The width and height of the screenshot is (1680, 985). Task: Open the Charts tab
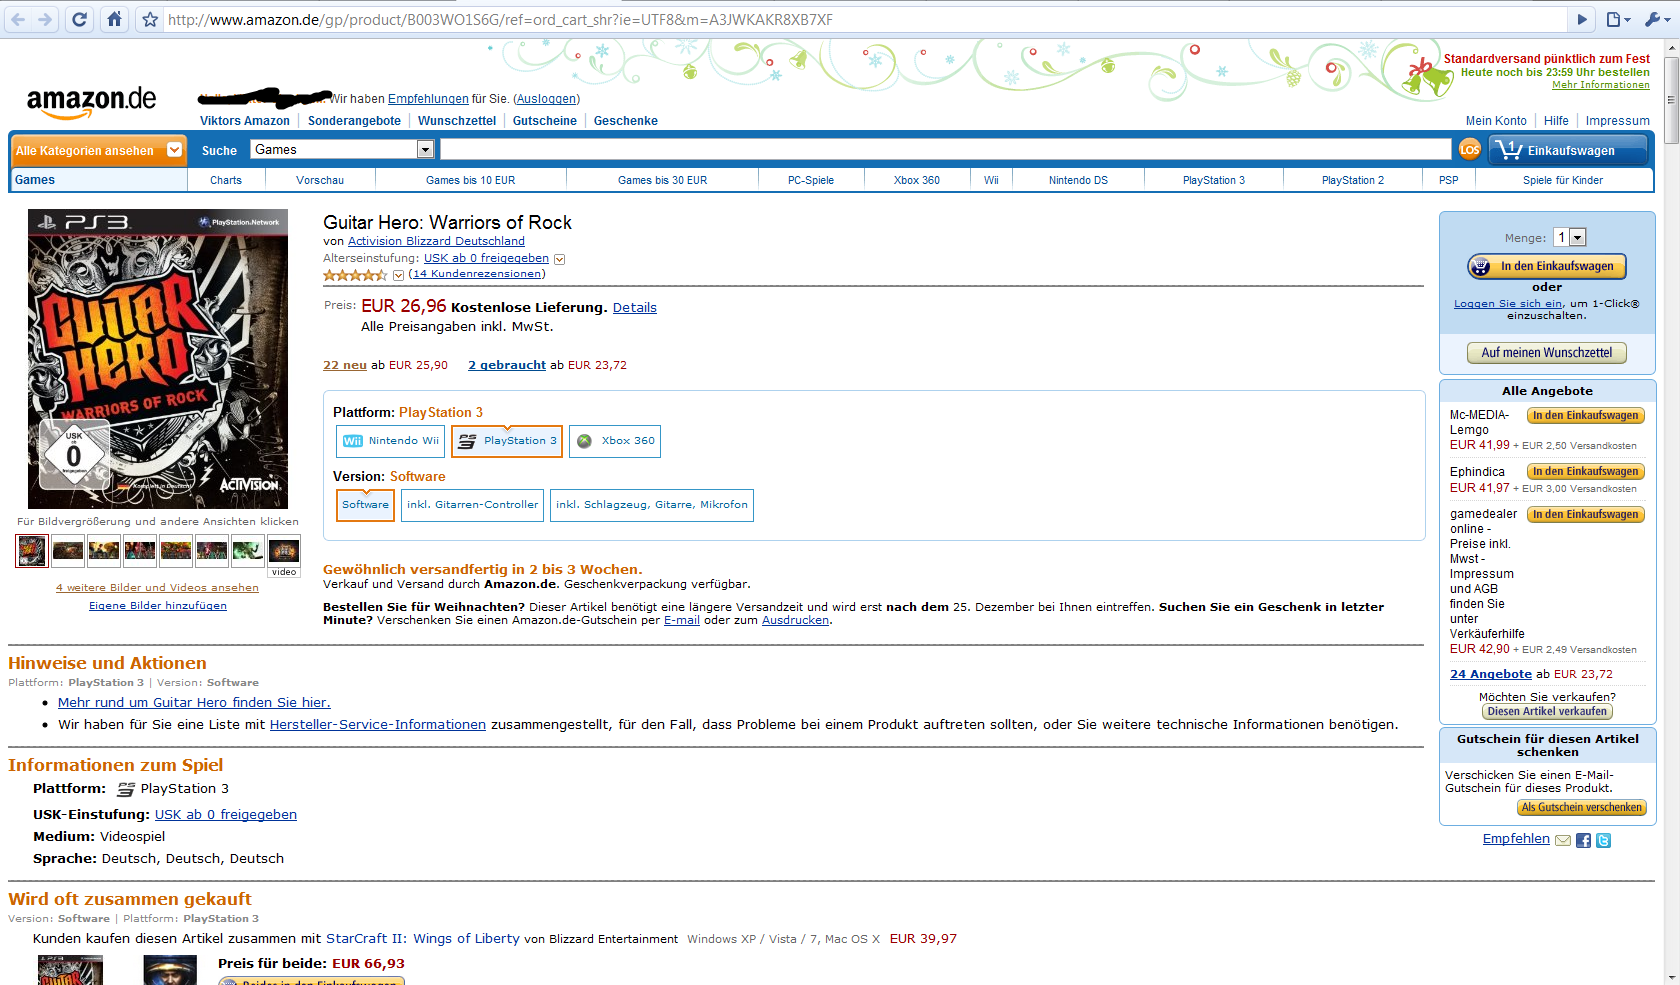click(226, 180)
